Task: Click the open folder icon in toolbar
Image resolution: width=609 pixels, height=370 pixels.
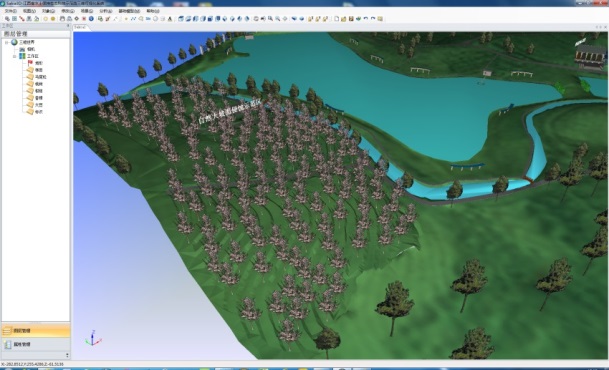Action: pos(344,19)
